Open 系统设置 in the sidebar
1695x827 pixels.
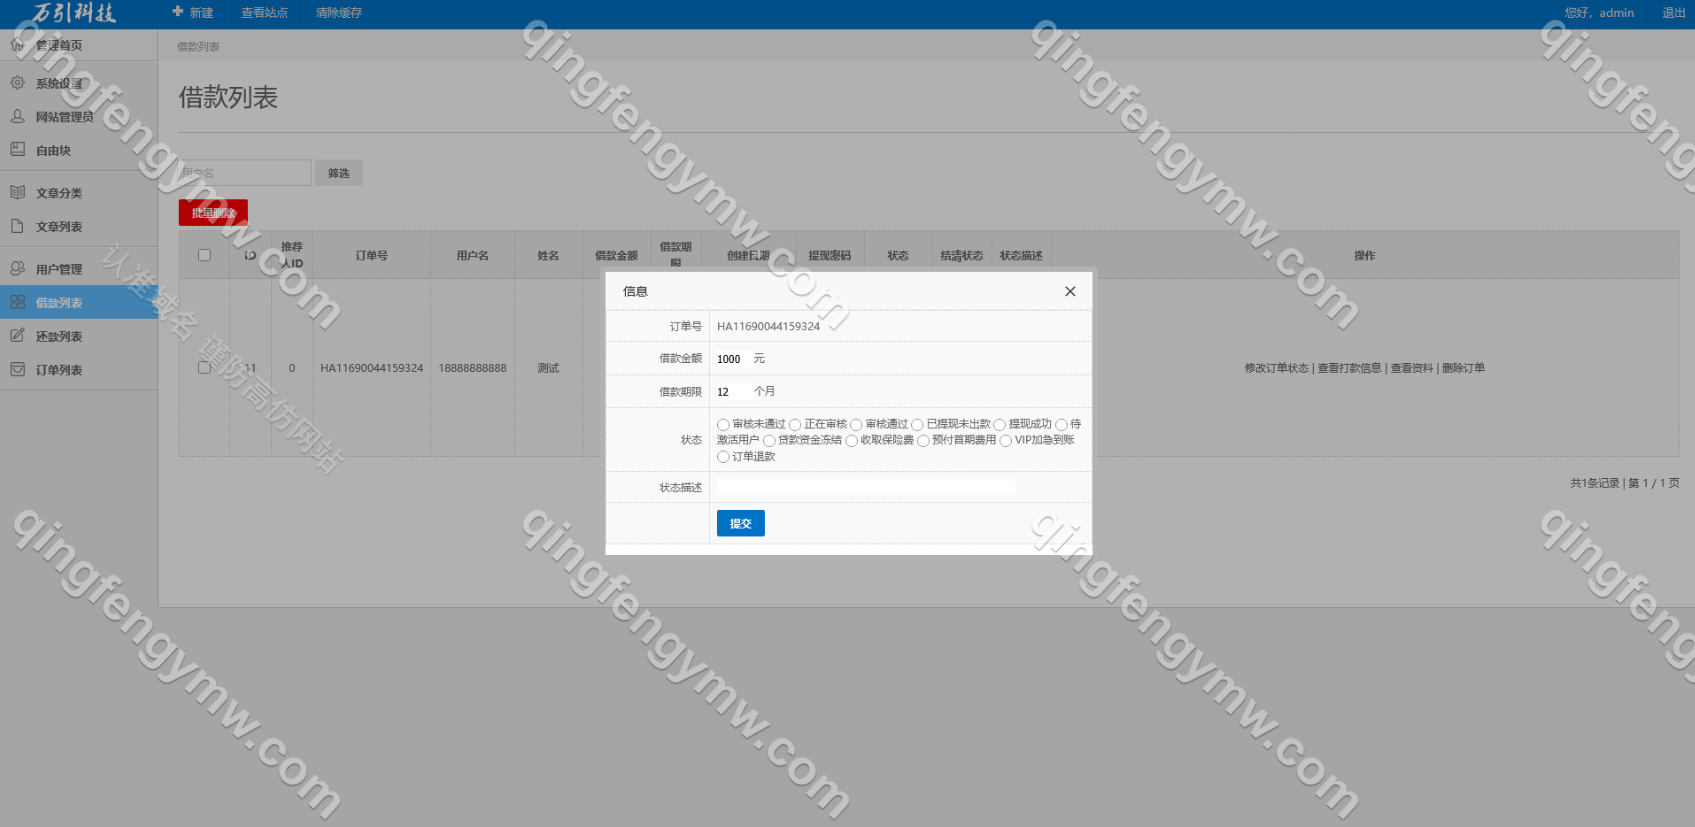coord(59,84)
